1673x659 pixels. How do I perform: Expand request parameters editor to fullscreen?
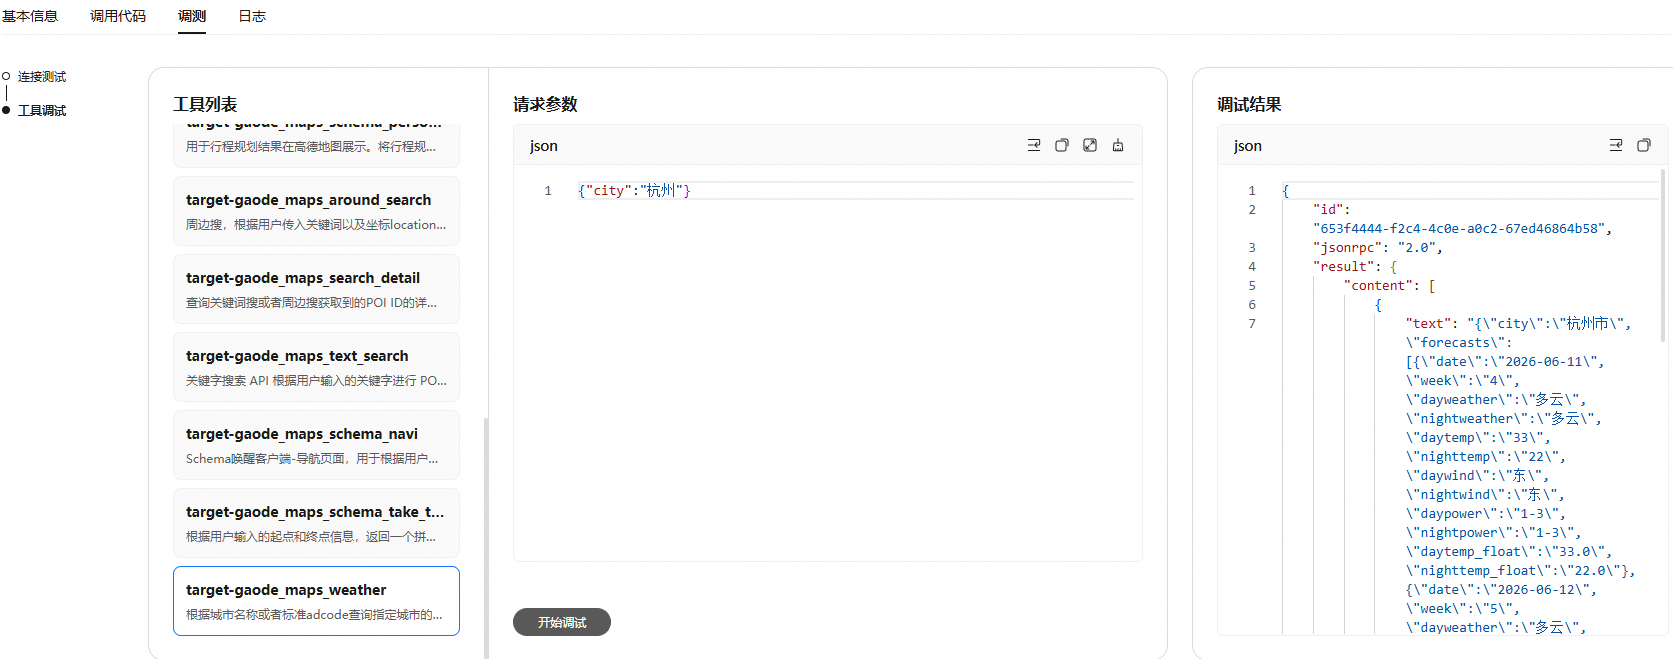pyautogui.click(x=1090, y=145)
